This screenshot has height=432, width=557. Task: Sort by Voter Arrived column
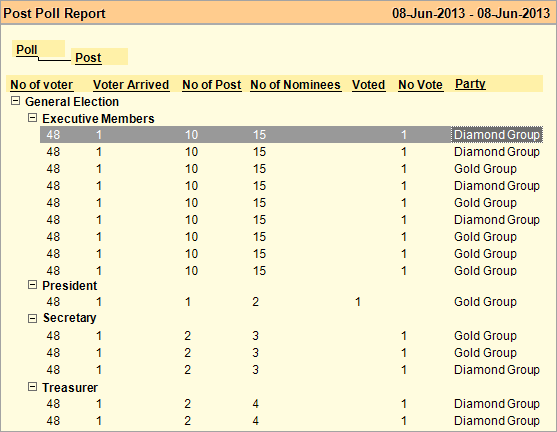tap(131, 85)
